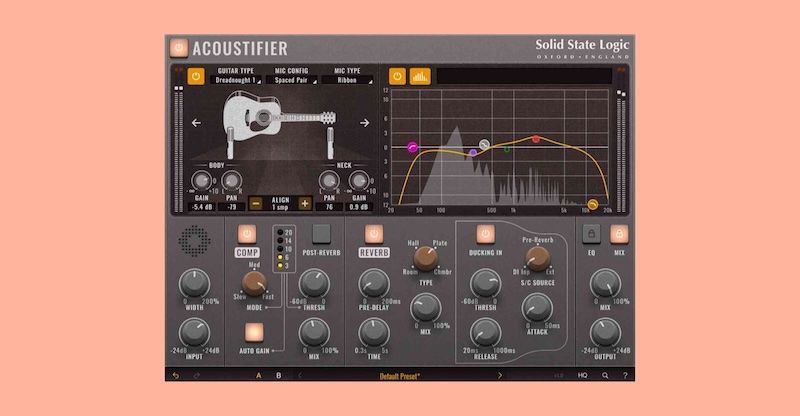Click the reverb Mix knob
This screenshot has width=800, height=416.
(x=426, y=308)
